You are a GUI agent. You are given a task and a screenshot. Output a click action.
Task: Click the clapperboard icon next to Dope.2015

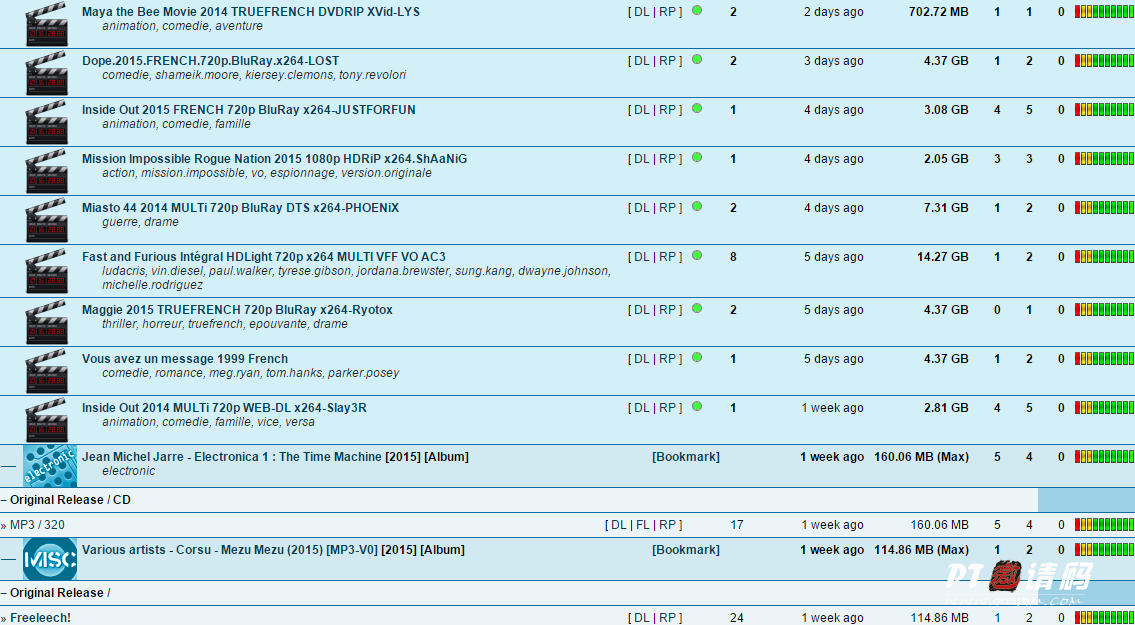[46, 72]
